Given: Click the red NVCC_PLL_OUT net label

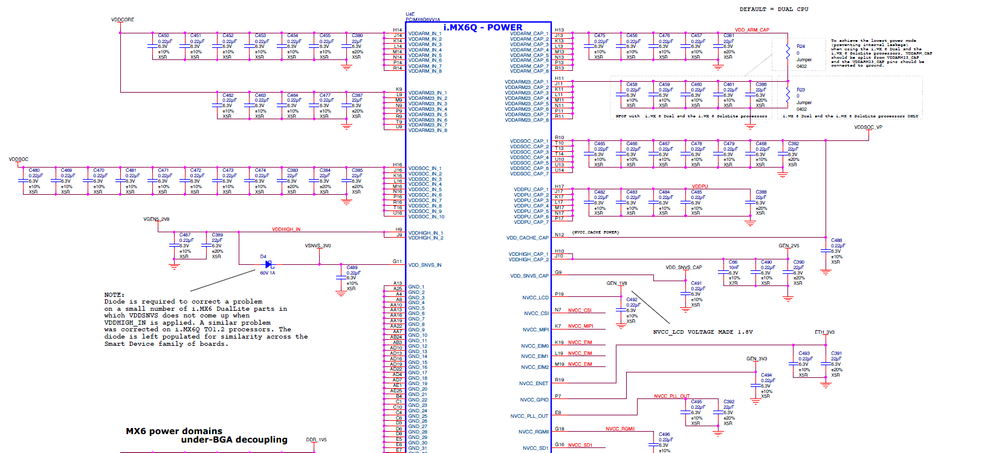Looking at the screenshot, I should click(x=672, y=396).
